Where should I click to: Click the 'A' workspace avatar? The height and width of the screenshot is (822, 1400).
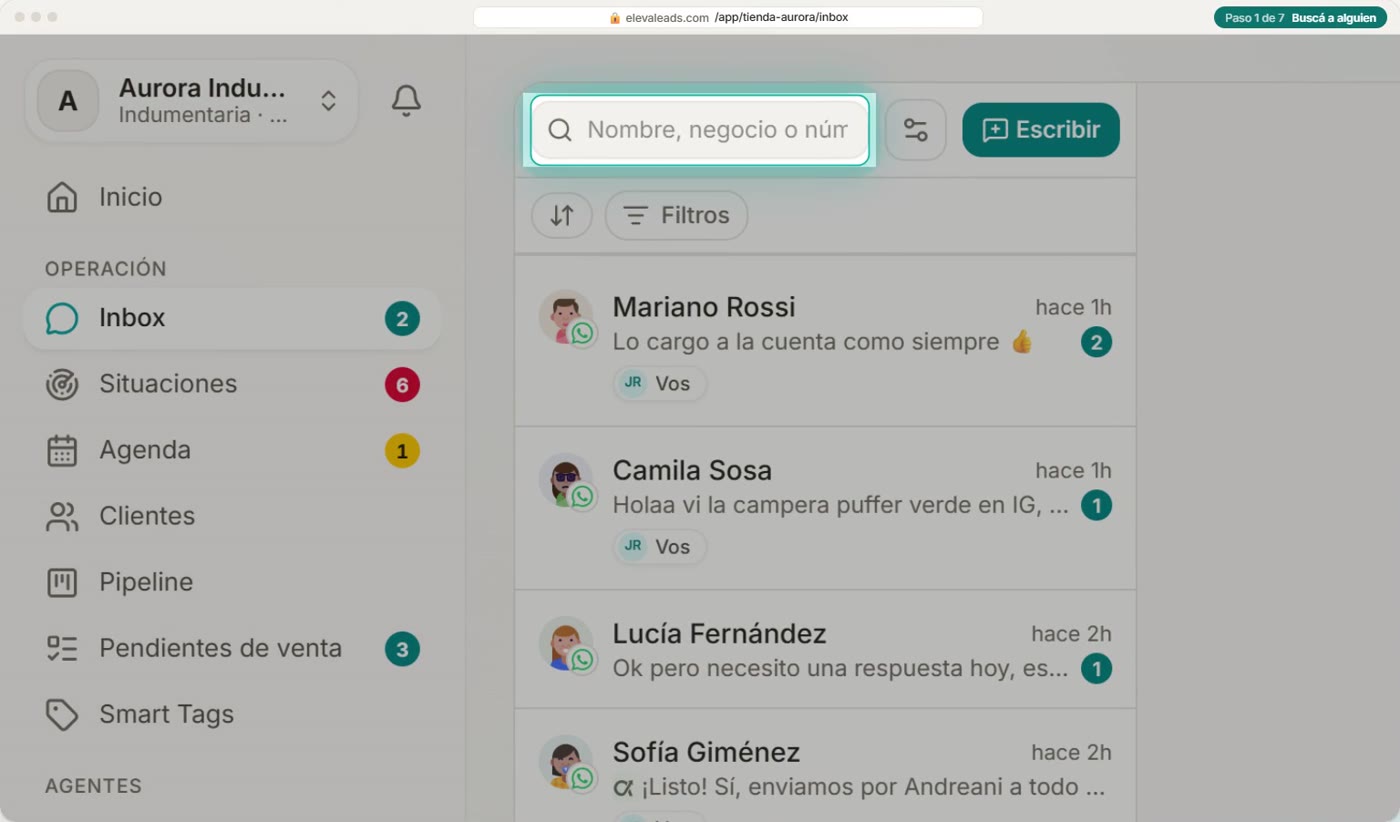tap(68, 101)
